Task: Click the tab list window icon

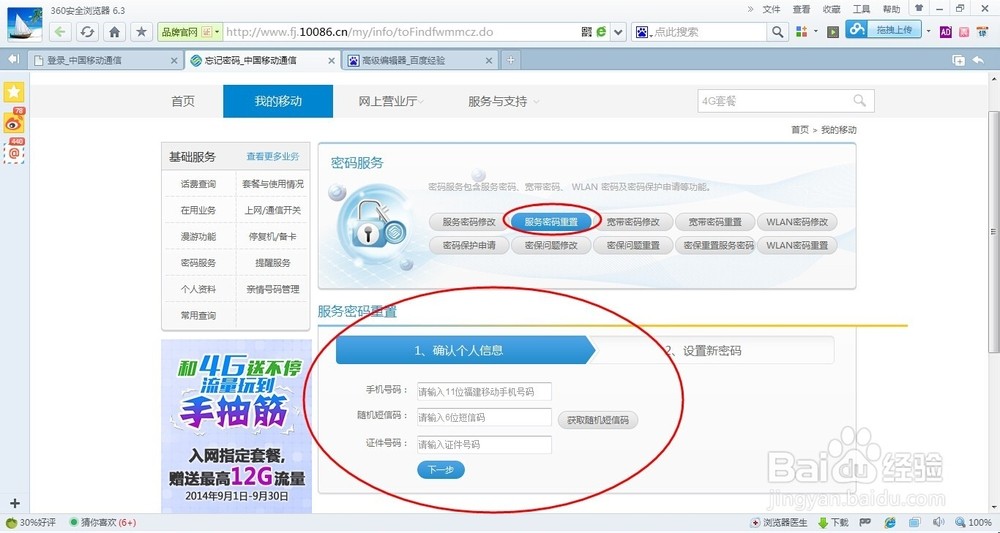Action: [958, 60]
